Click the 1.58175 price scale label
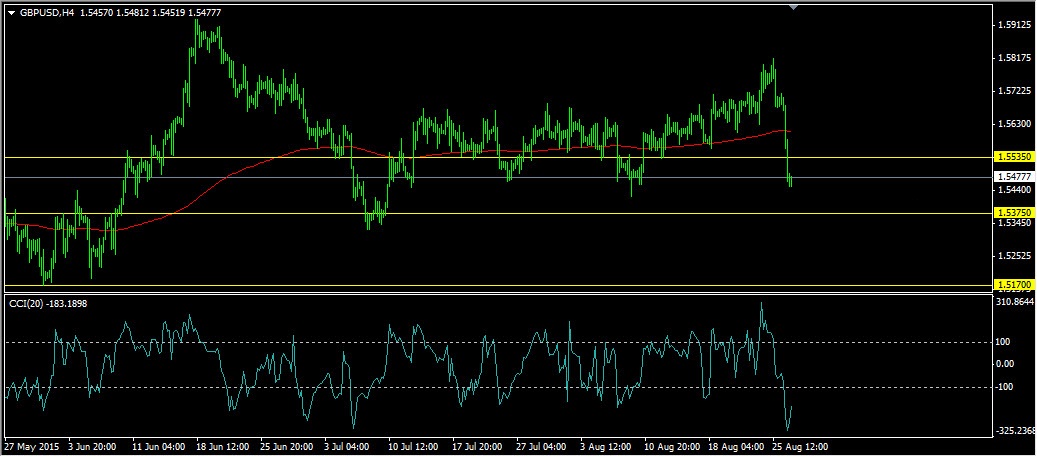Viewport: 1037px width, 457px height. click(x=1015, y=59)
